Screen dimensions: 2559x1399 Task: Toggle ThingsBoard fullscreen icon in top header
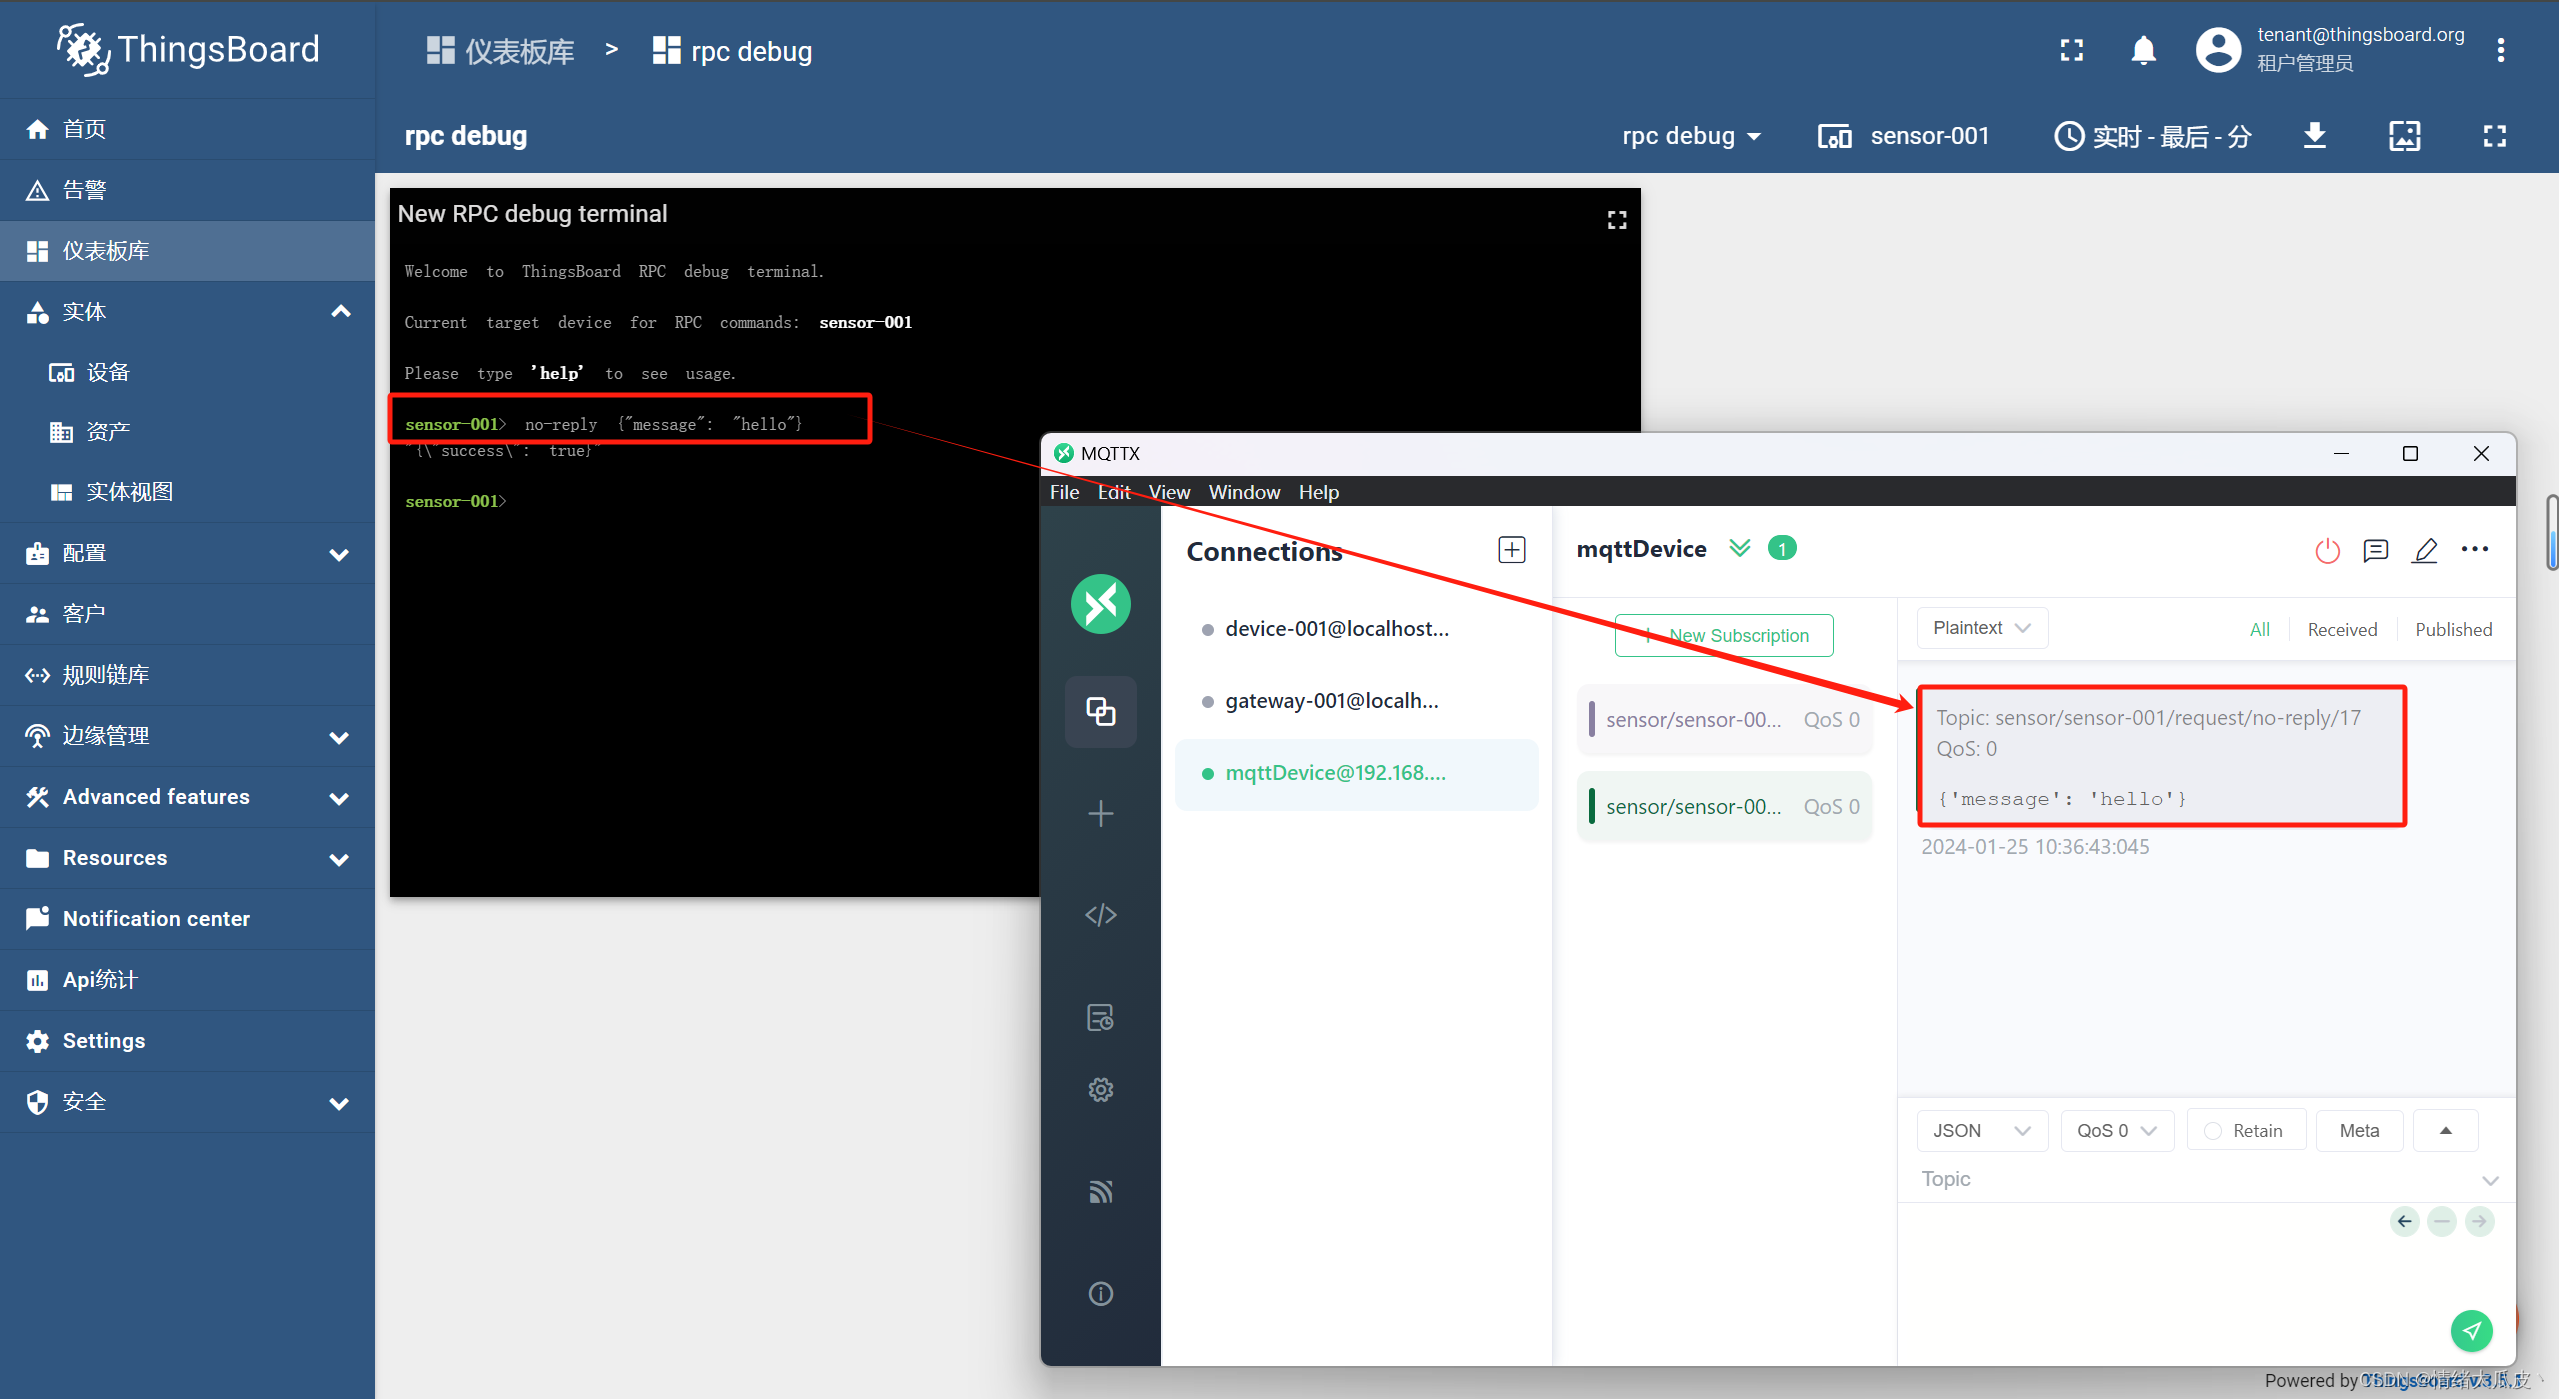[2072, 50]
